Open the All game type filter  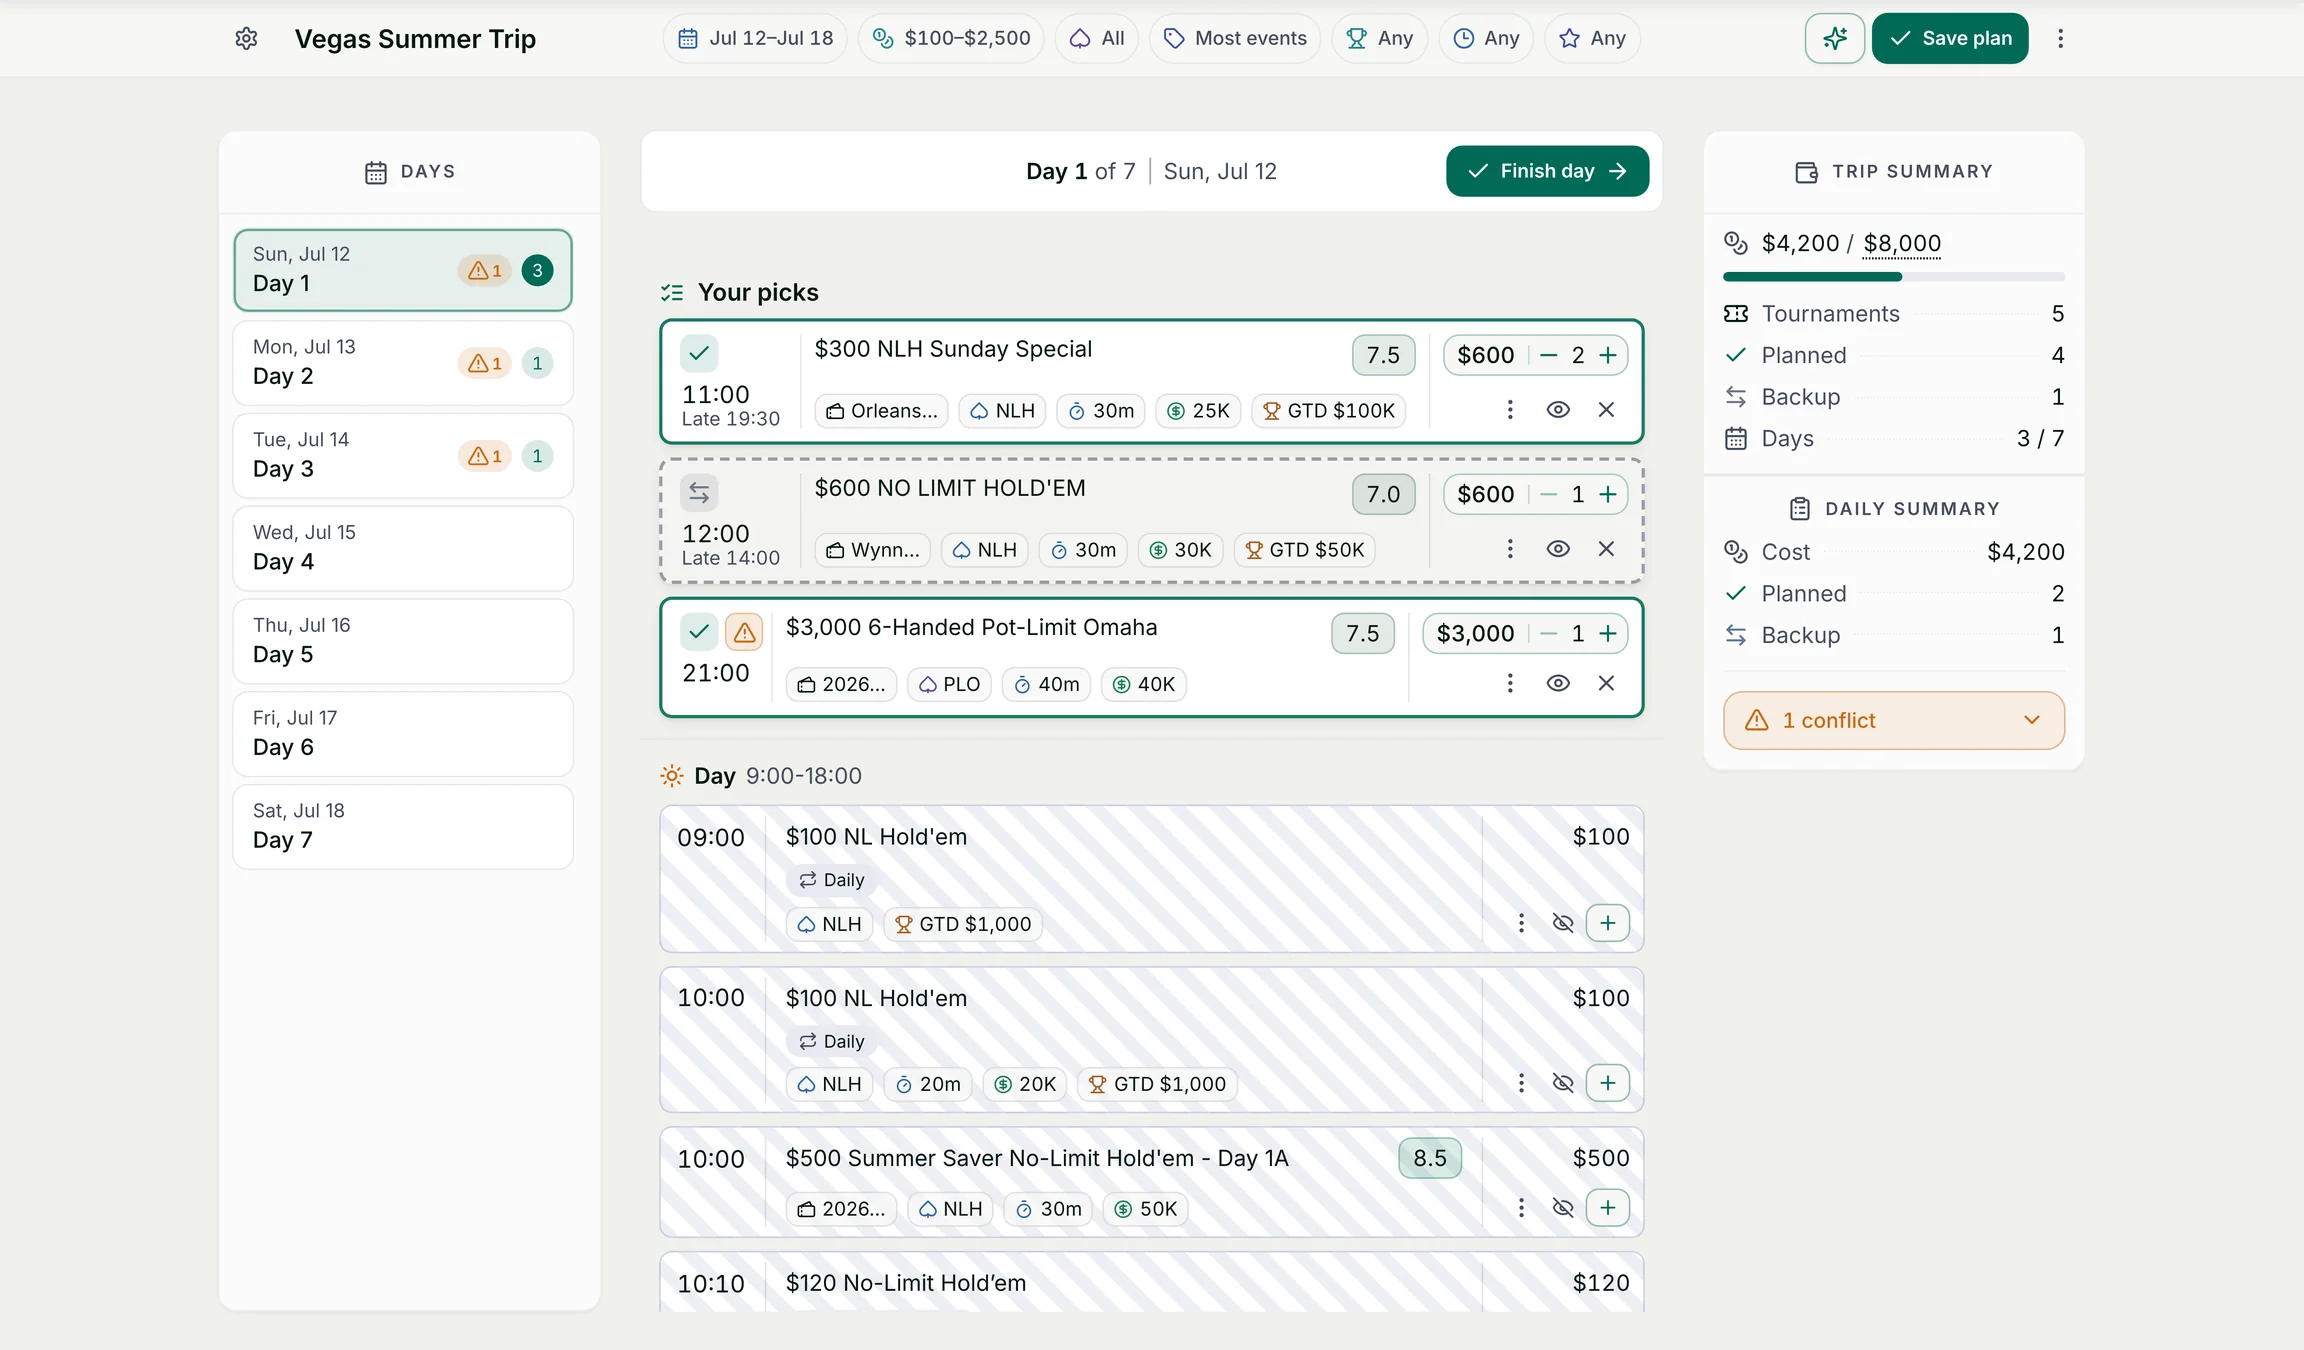(1097, 38)
